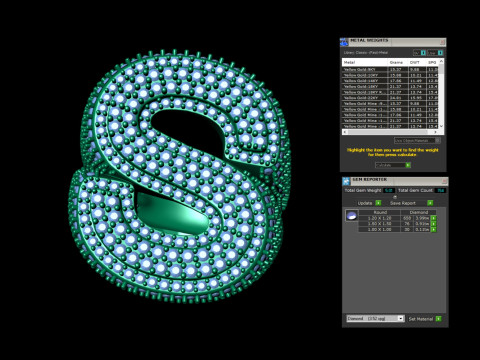Click the green Set Material button
The height and width of the screenshot is (360, 480).
pos(439,319)
